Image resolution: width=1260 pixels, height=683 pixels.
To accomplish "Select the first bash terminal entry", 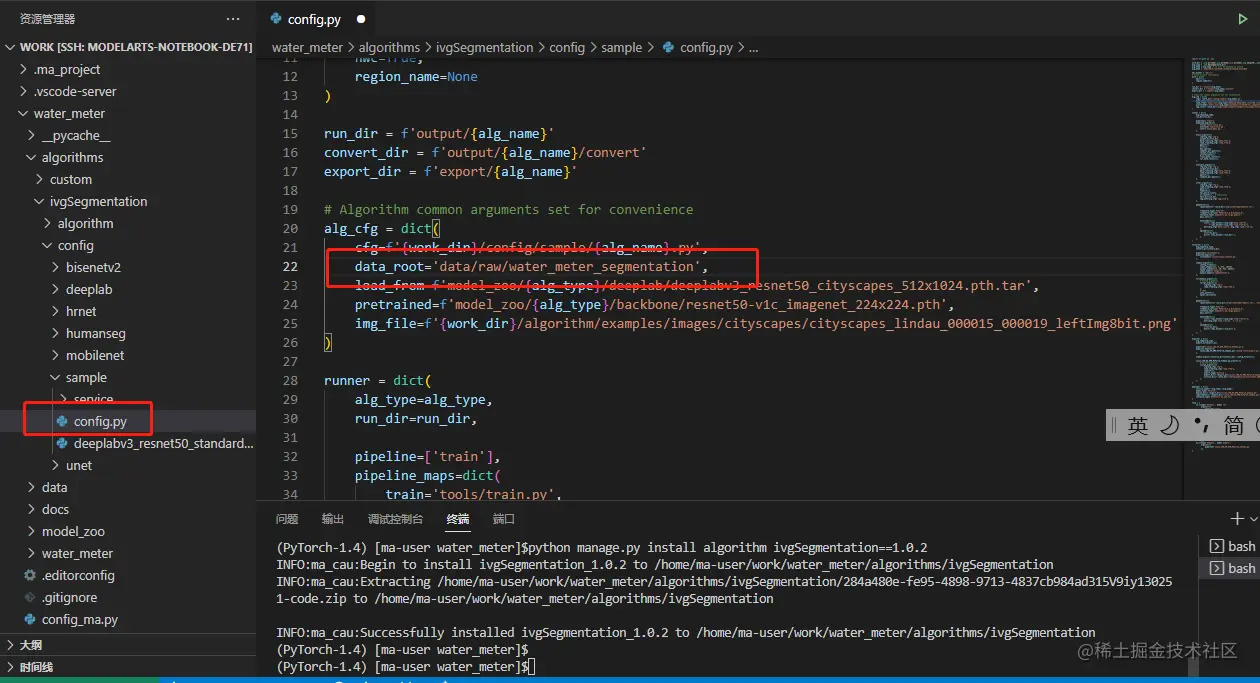I will point(1232,546).
